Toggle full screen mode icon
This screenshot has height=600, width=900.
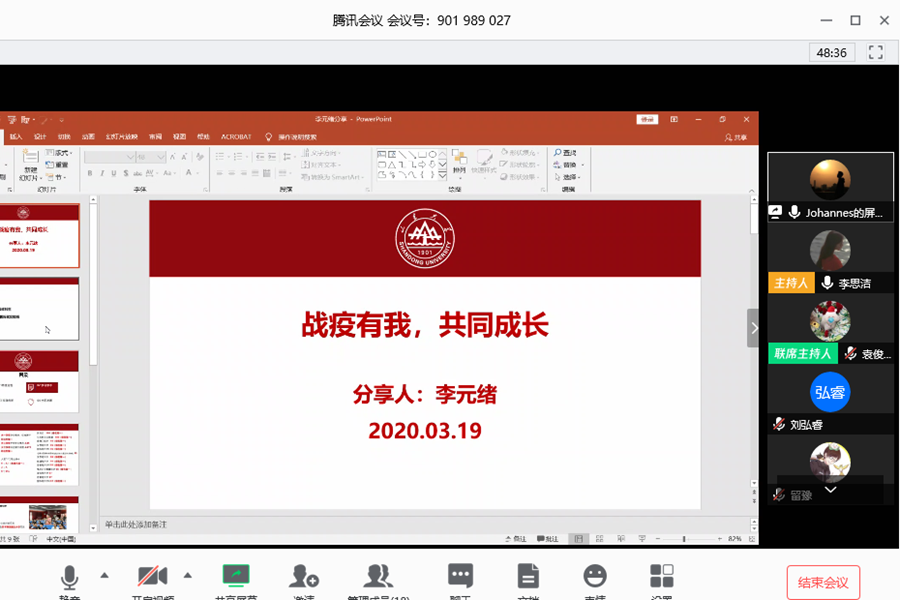[876, 52]
